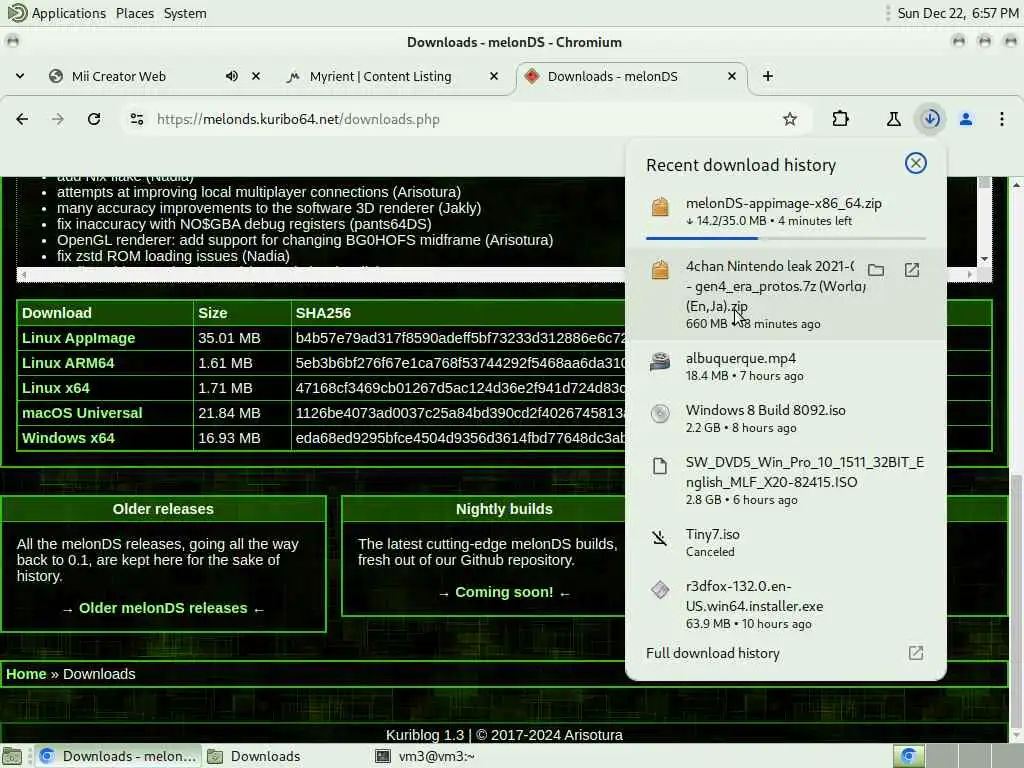Click the clock showing Sun Dec 22
1024x768 pixels.
(x=957, y=13)
